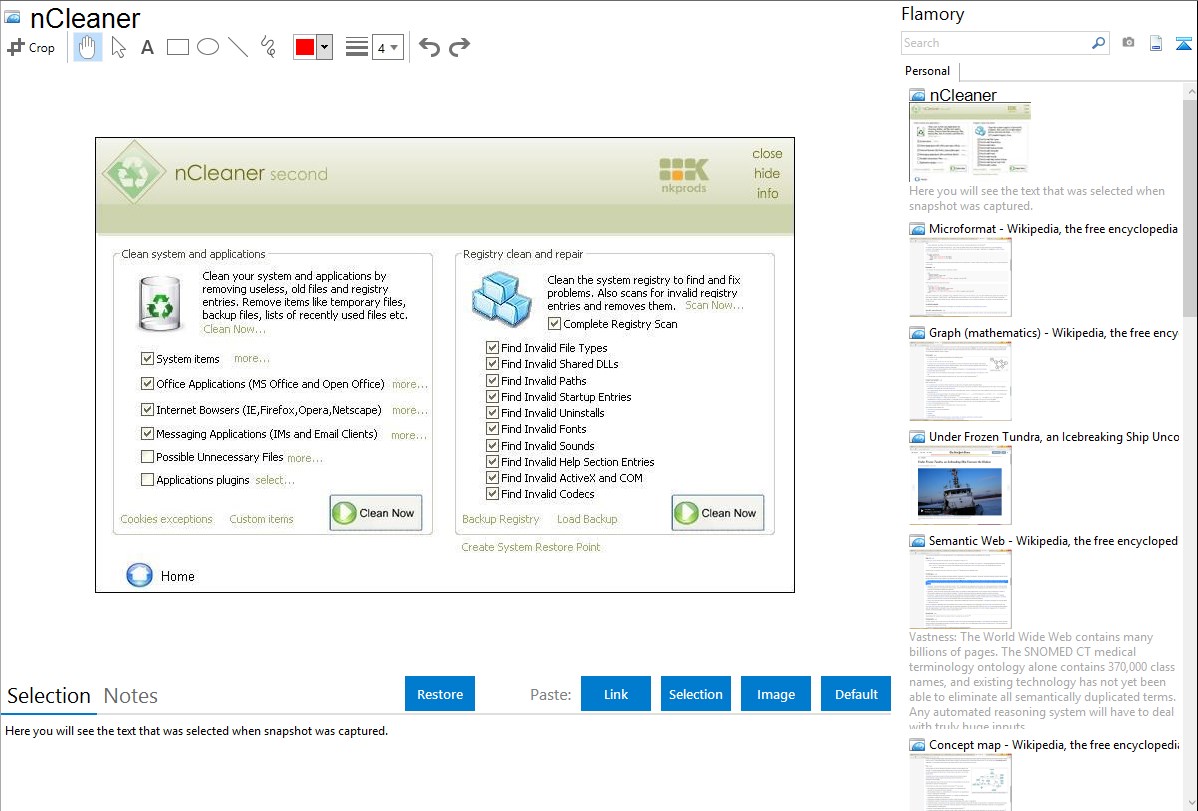Pick the ellipse shape tool
This screenshot has width=1198, height=811.
[208, 47]
